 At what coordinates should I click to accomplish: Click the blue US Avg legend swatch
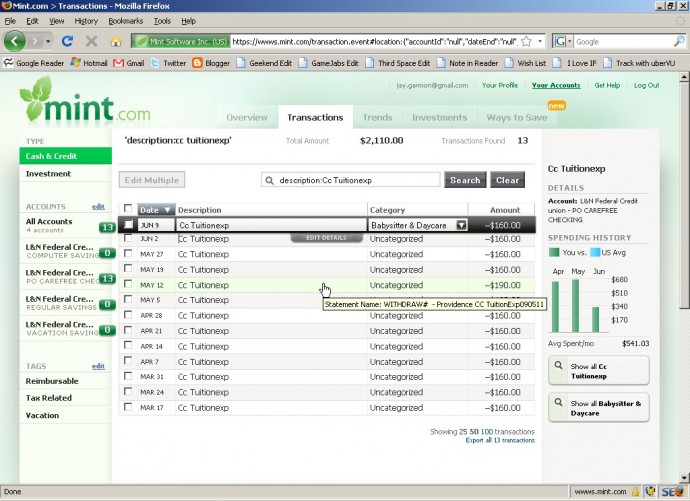click(595, 252)
